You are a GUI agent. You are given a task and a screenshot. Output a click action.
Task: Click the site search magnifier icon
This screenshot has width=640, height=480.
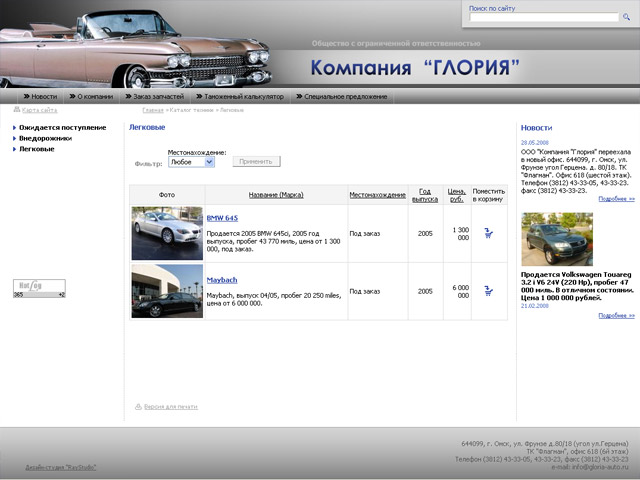[626, 17]
